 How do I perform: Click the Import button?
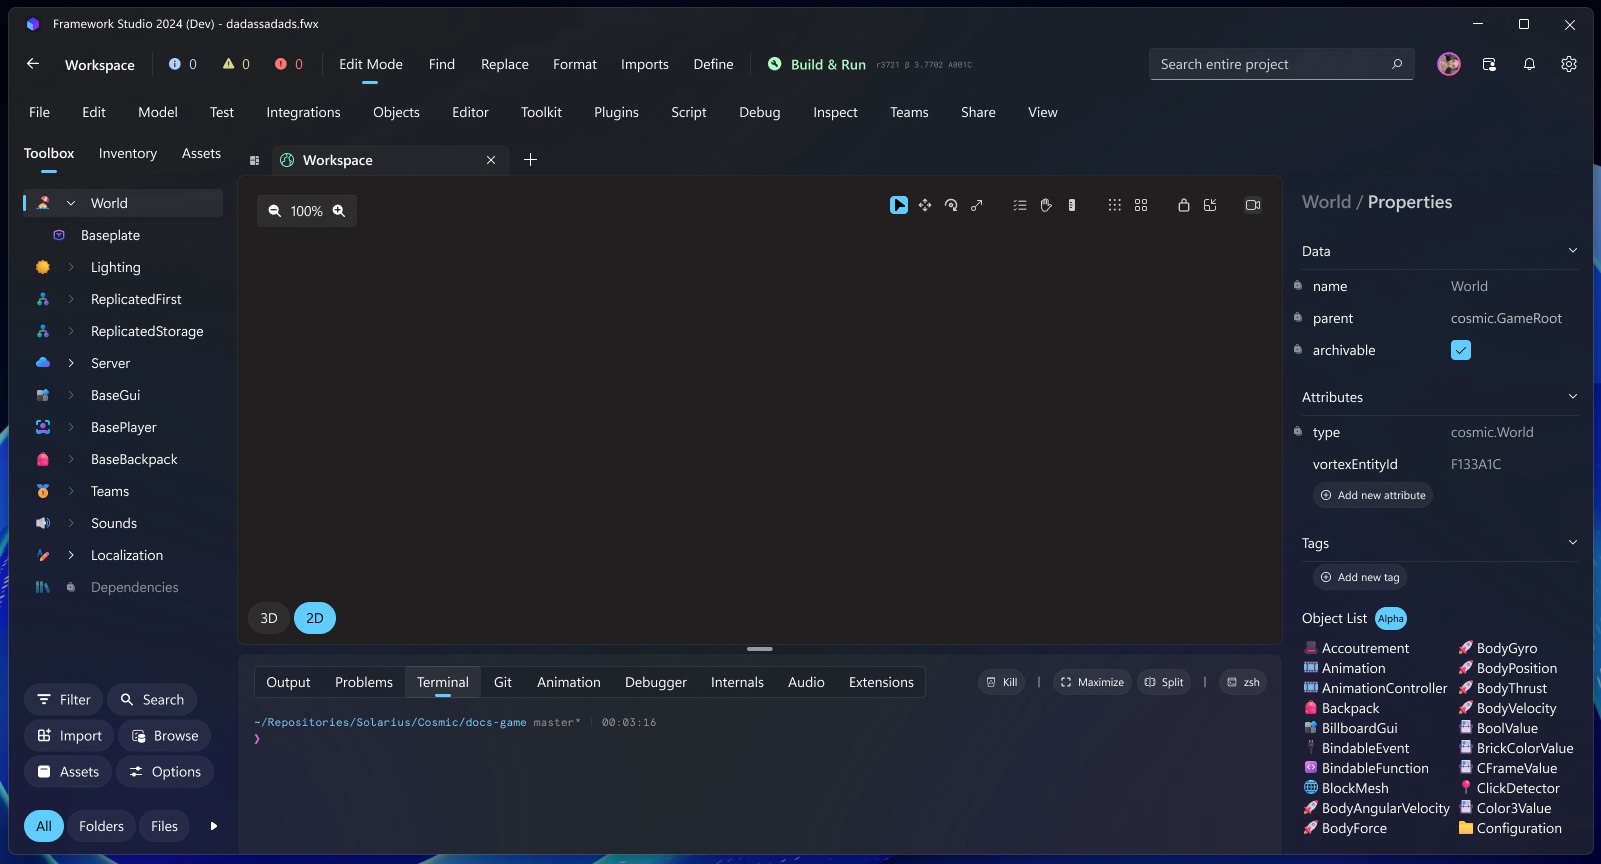[x=69, y=736]
